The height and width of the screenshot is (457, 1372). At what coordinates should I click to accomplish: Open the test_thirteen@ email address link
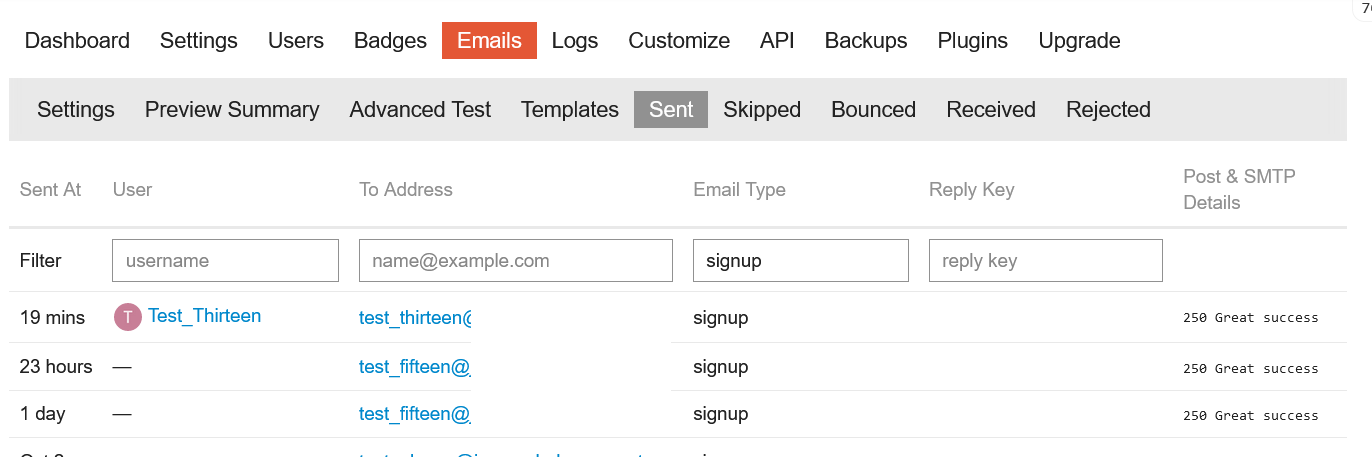pos(415,318)
